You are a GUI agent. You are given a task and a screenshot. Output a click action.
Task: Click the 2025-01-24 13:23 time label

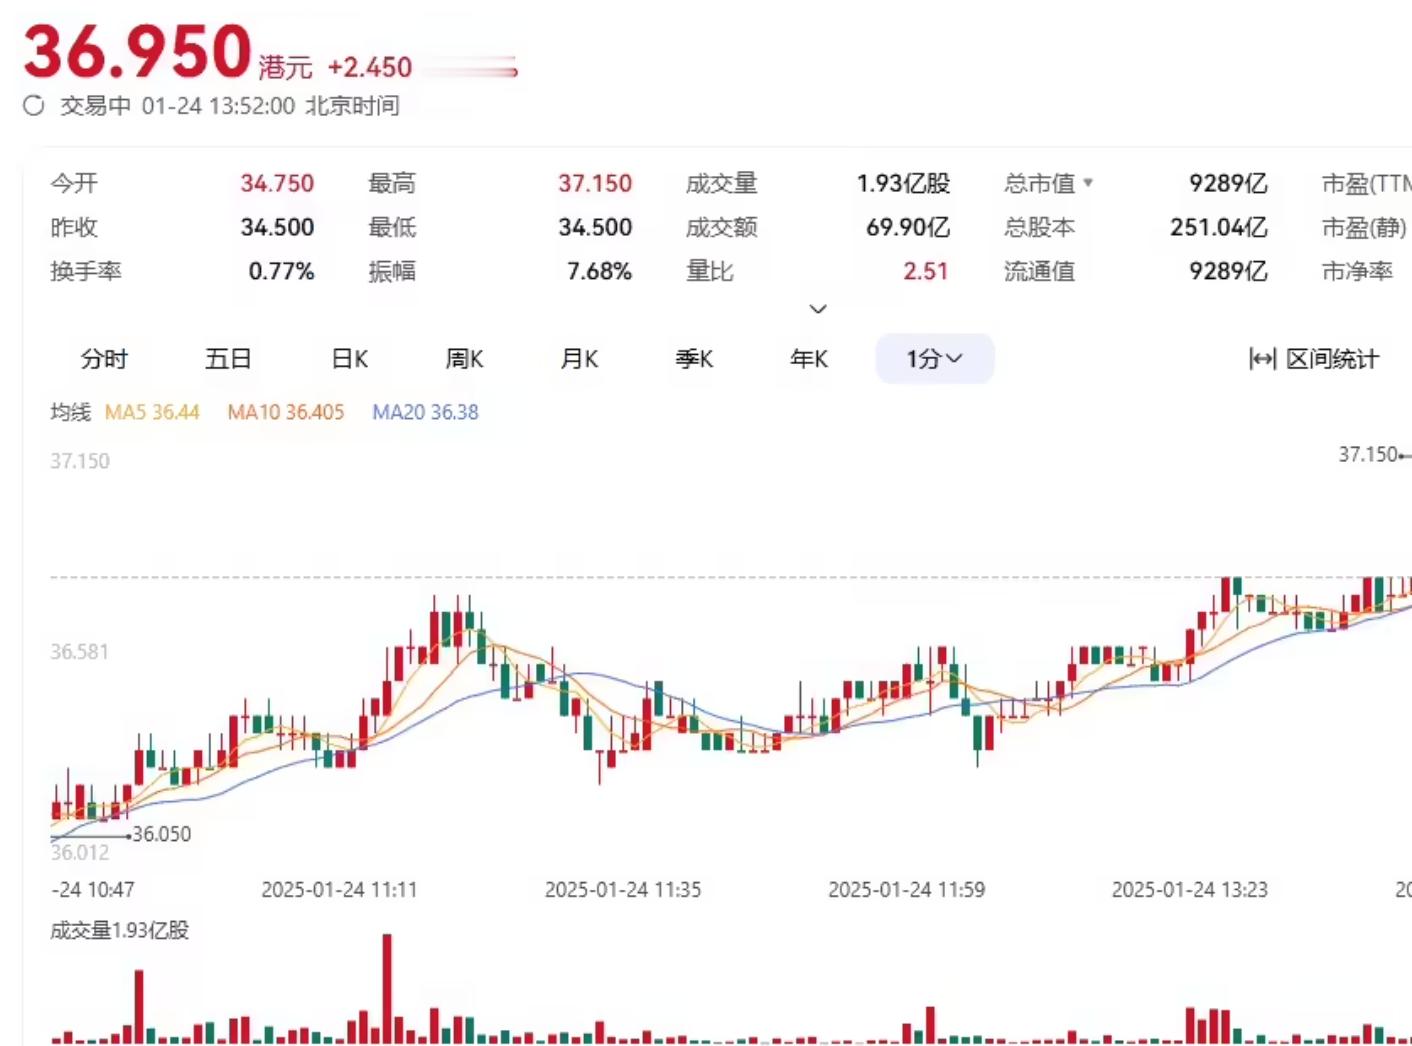click(x=1190, y=889)
